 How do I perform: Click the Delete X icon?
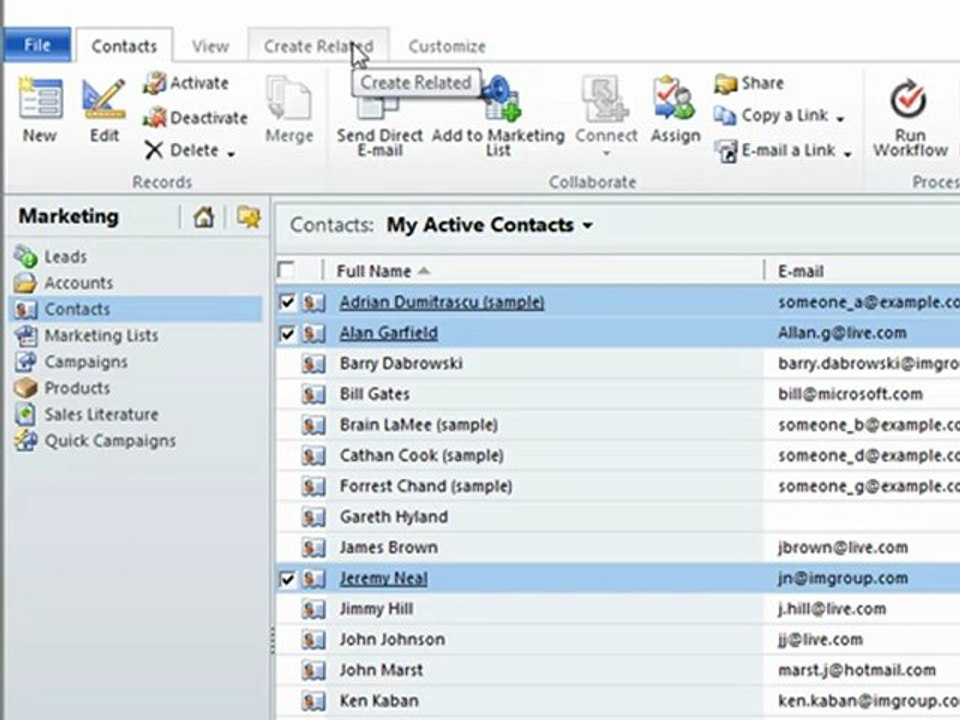(x=154, y=150)
